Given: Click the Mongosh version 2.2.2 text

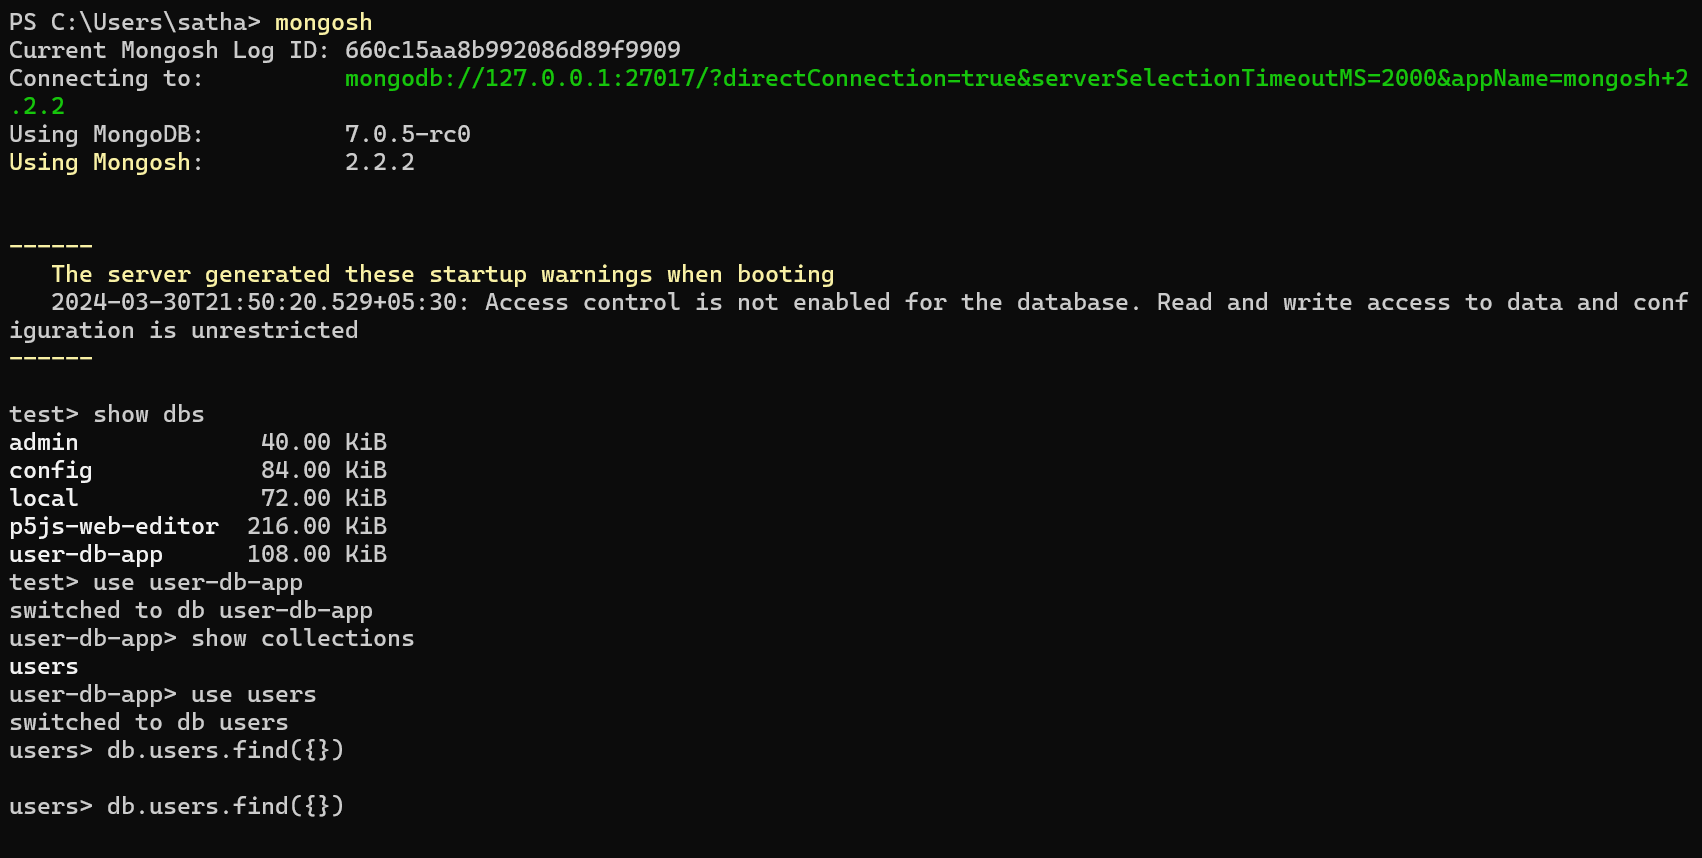Looking at the screenshot, I should point(379,163).
